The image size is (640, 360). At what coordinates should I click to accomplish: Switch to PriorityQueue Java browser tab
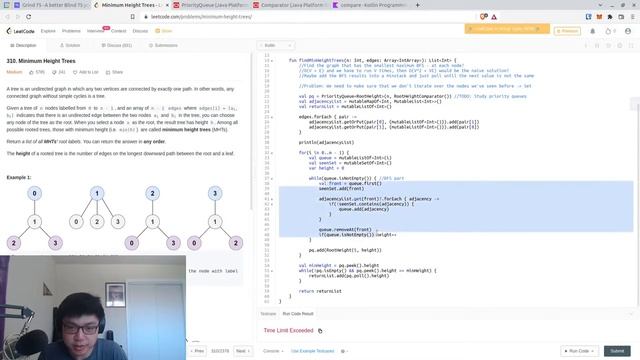click(210, 5)
